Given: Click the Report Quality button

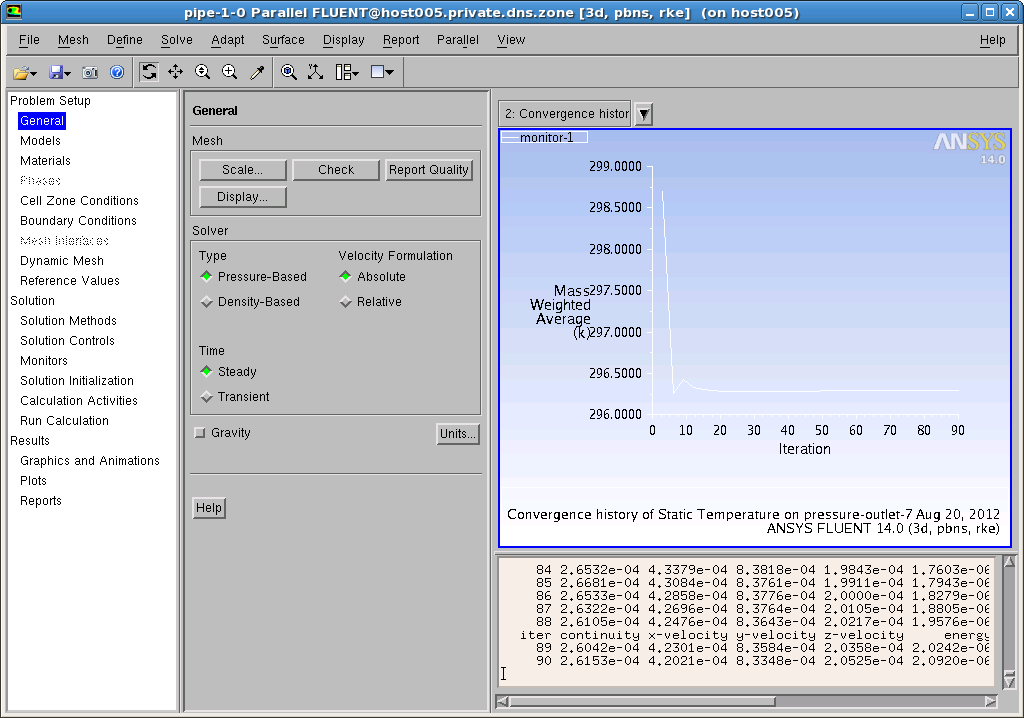Looking at the screenshot, I should click(429, 170).
